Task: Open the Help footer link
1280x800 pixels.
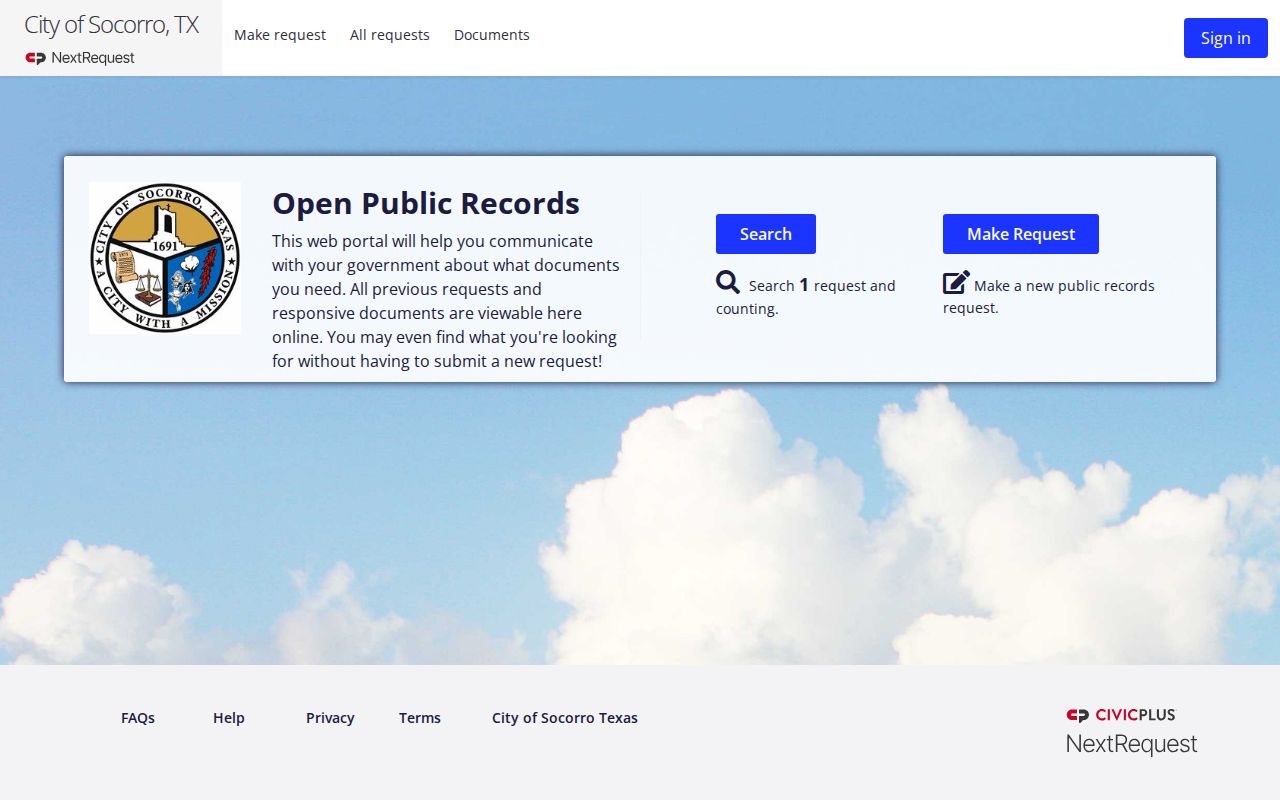Action: pyautogui.click(x=229, y=718)
